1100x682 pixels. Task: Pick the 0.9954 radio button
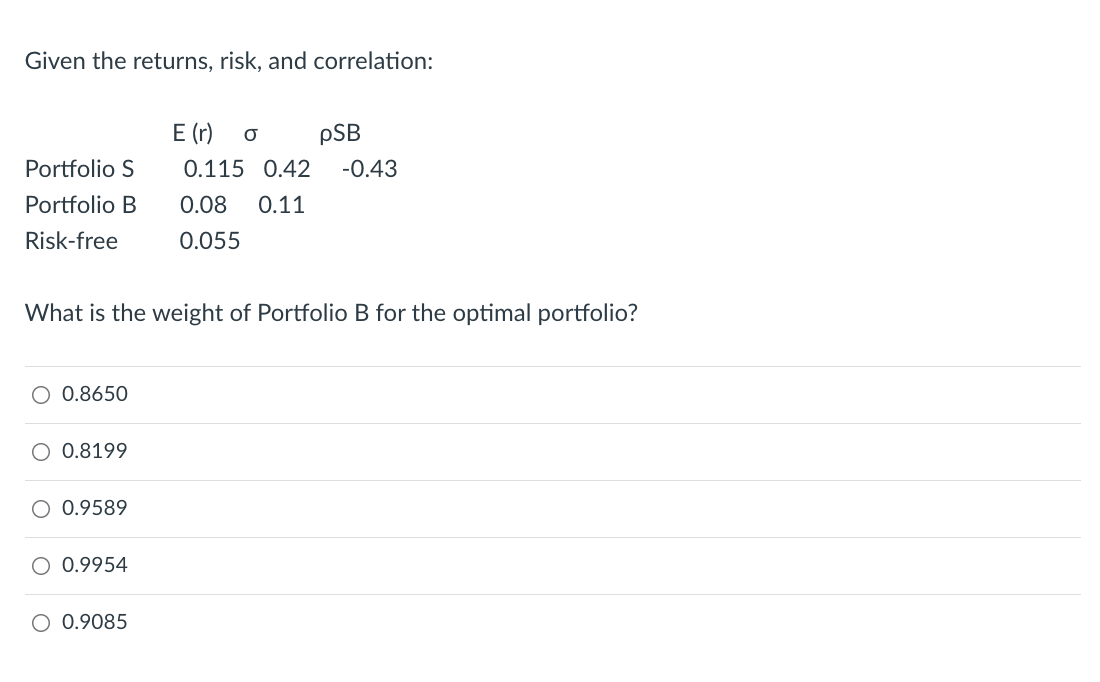tap(41, 566)
